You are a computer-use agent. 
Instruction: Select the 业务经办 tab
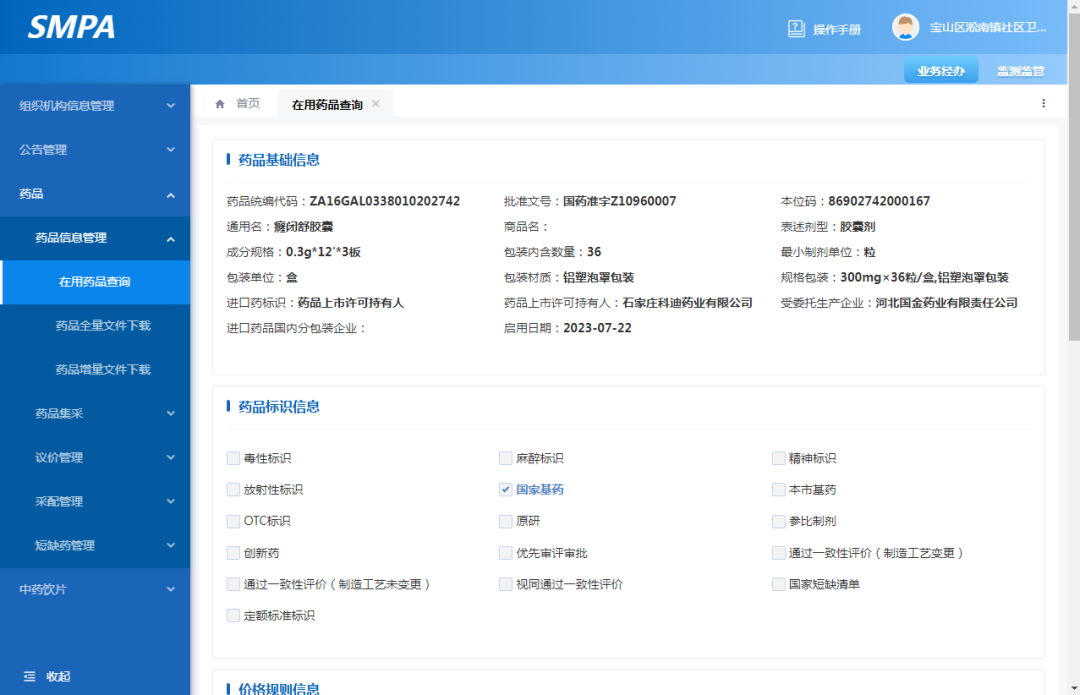pyautogui.click(x=940, y=70)
